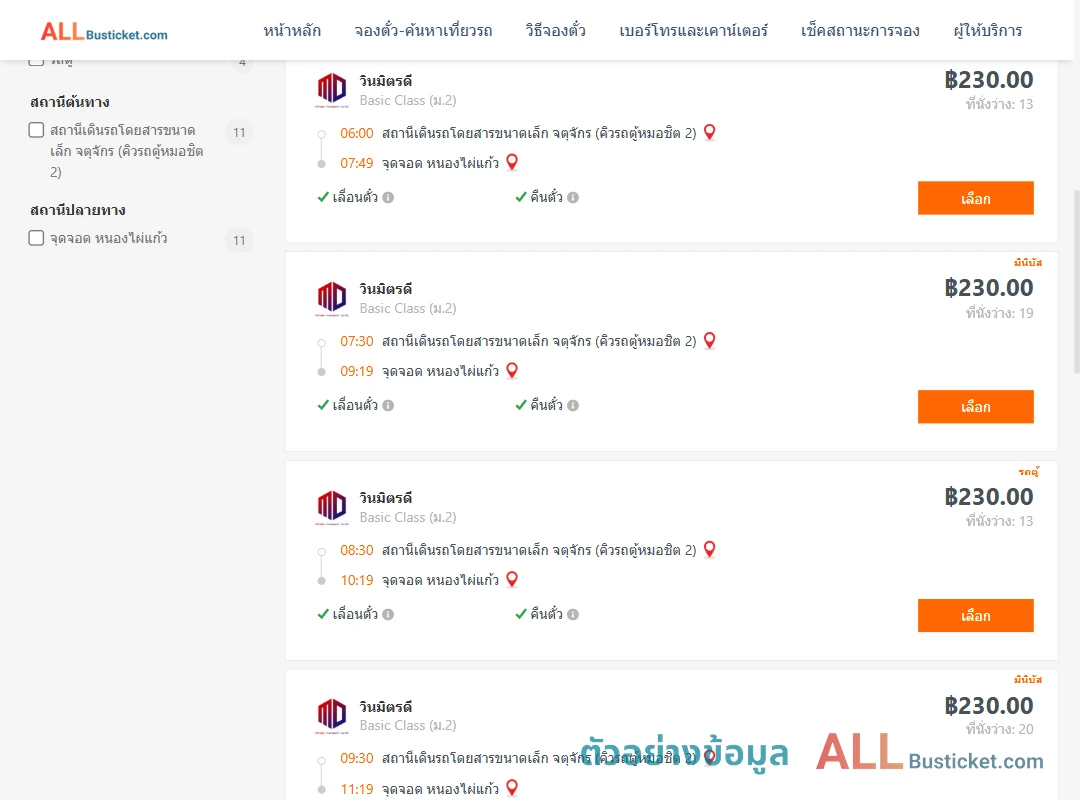Show map pin for 10:19 arrival stop

coord(512,580)
